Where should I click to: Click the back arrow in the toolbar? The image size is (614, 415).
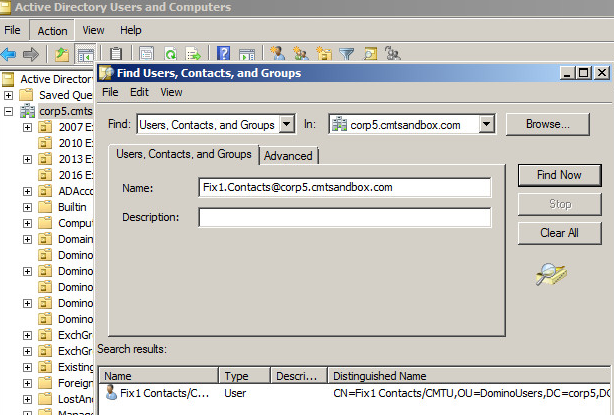[9, 54]
